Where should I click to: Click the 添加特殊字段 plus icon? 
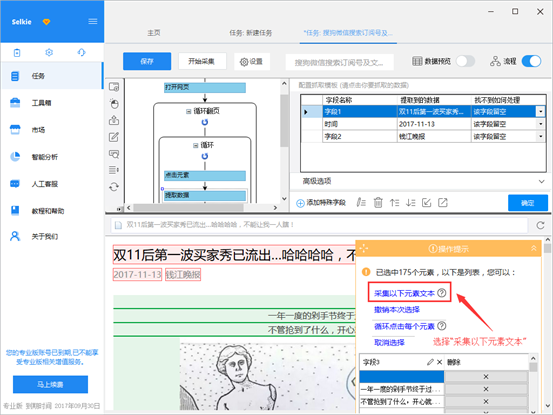(x=300, y=203)
